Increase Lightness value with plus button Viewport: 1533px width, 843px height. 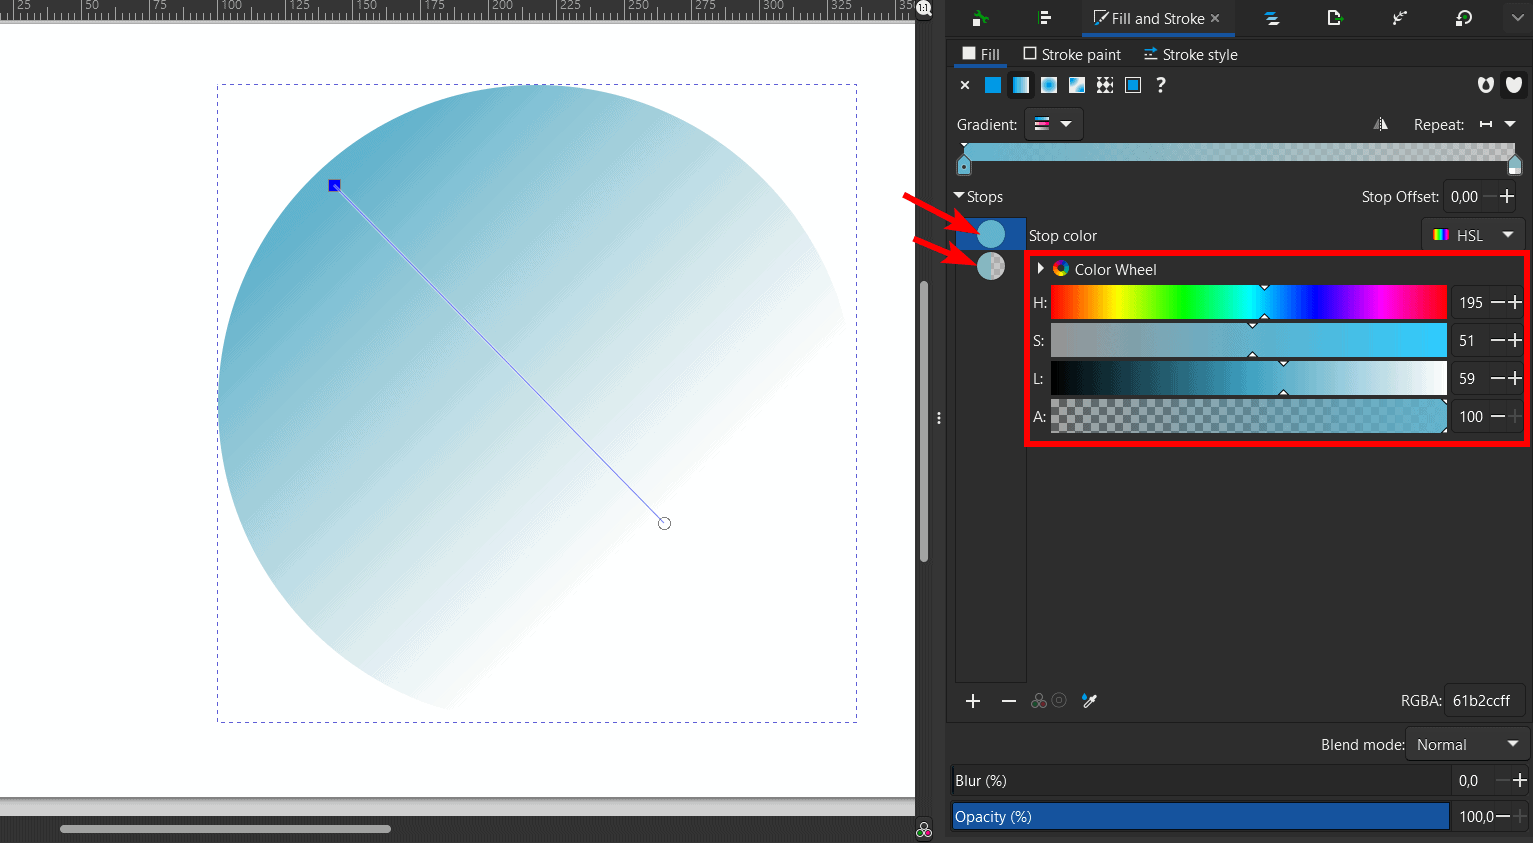(1515, 378)
